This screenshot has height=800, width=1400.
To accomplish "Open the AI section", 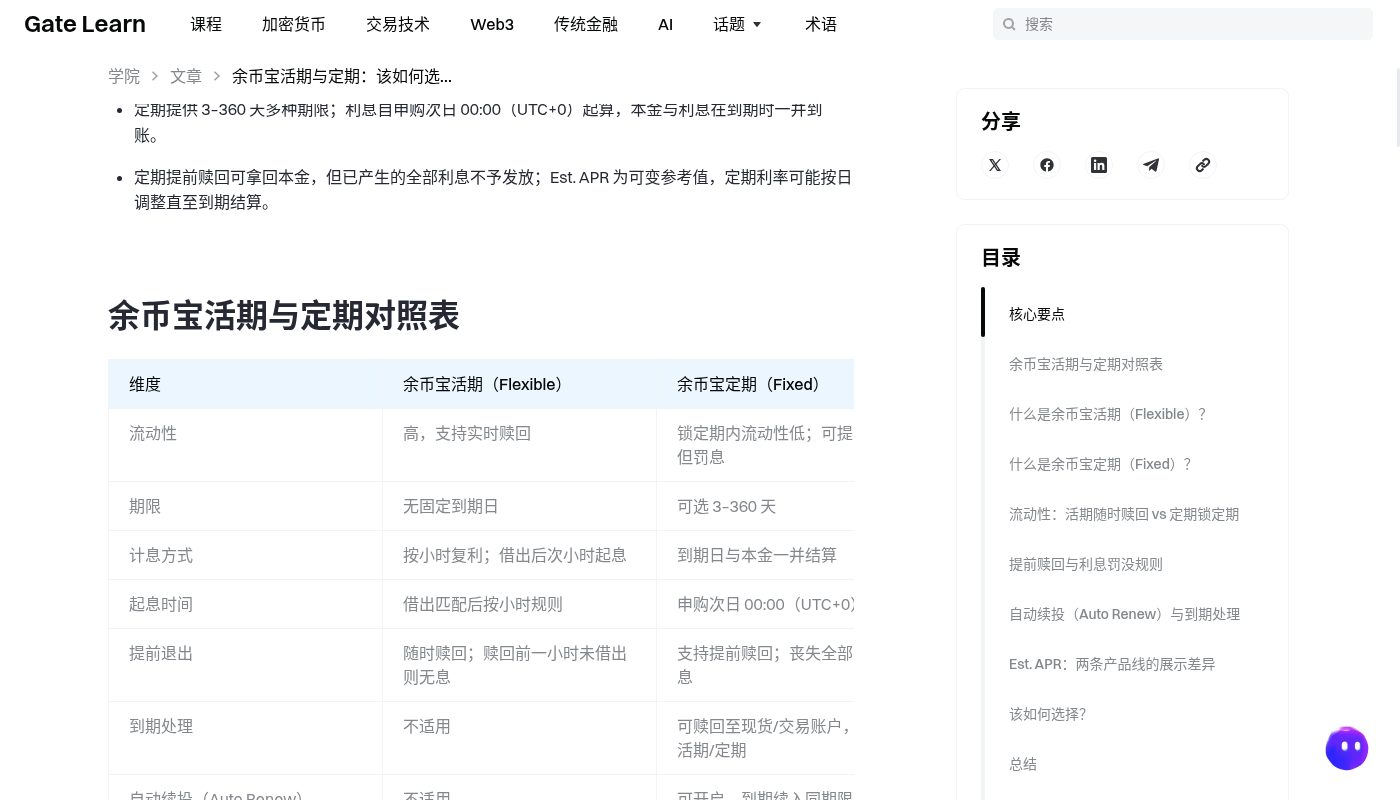I will 666,24.
